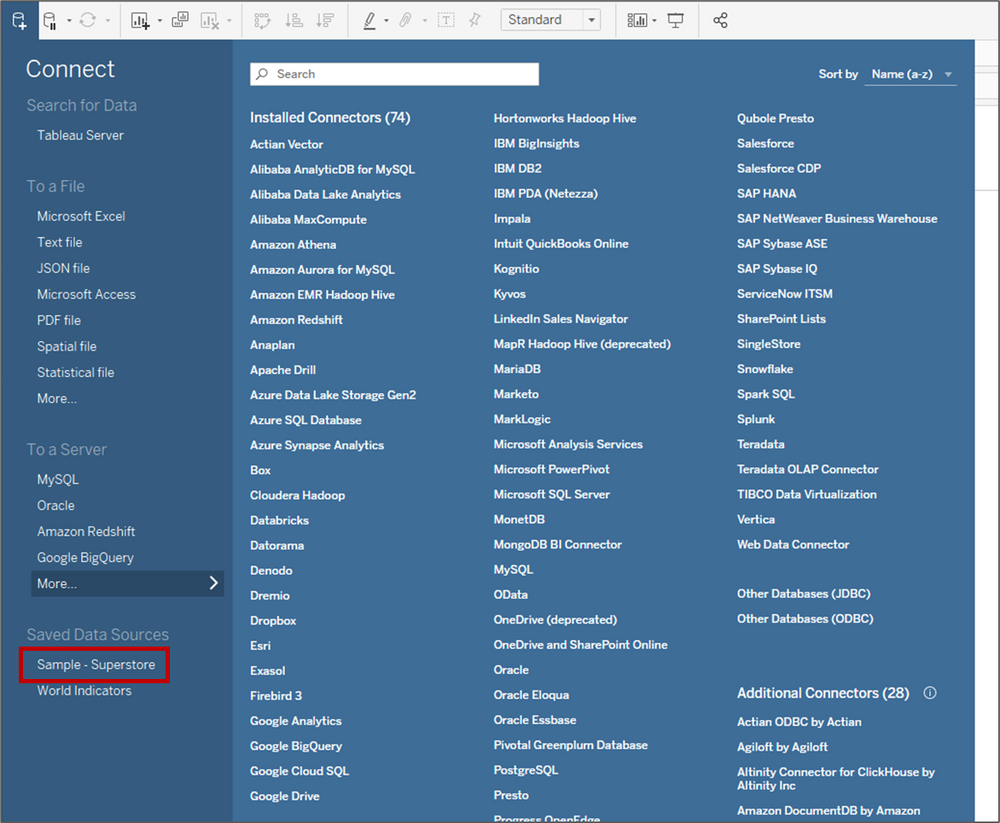The height and width of the screenshot is (823, 1000).
Task: Select Tableau Server under Search for Data
Action: [x=80, y=135]
